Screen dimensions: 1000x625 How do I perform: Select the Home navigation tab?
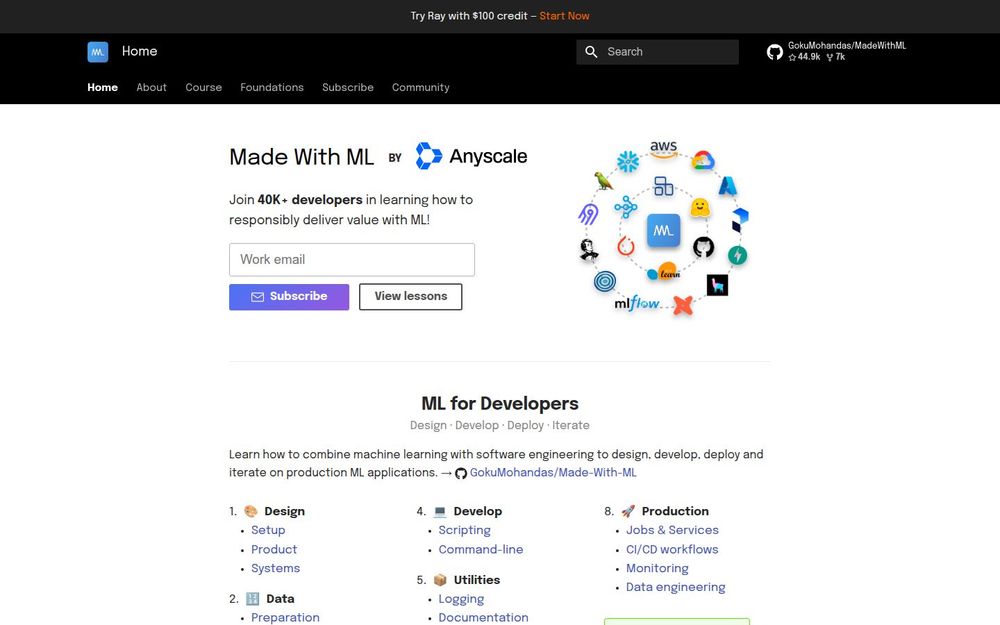point(103,87)
